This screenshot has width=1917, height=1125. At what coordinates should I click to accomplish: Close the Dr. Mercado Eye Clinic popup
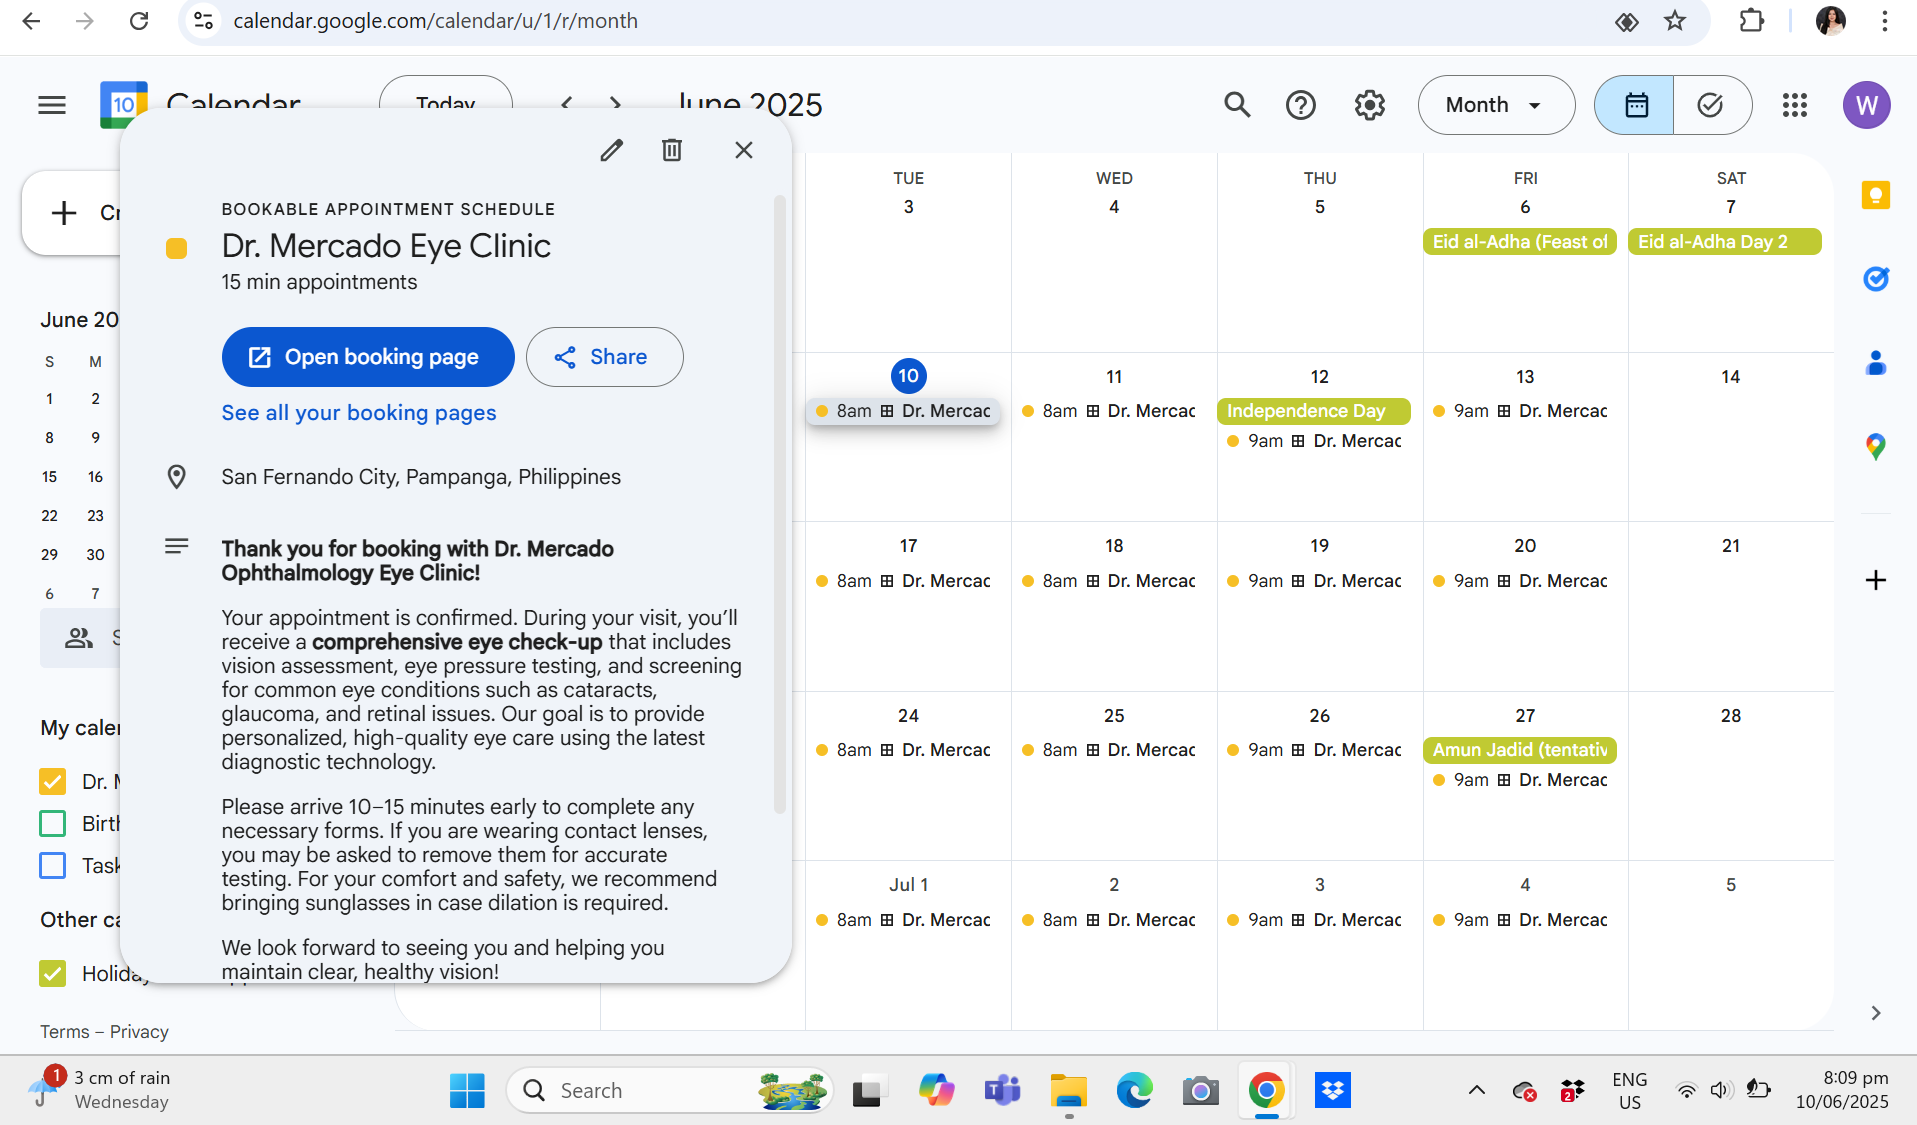tap(743, 150)
